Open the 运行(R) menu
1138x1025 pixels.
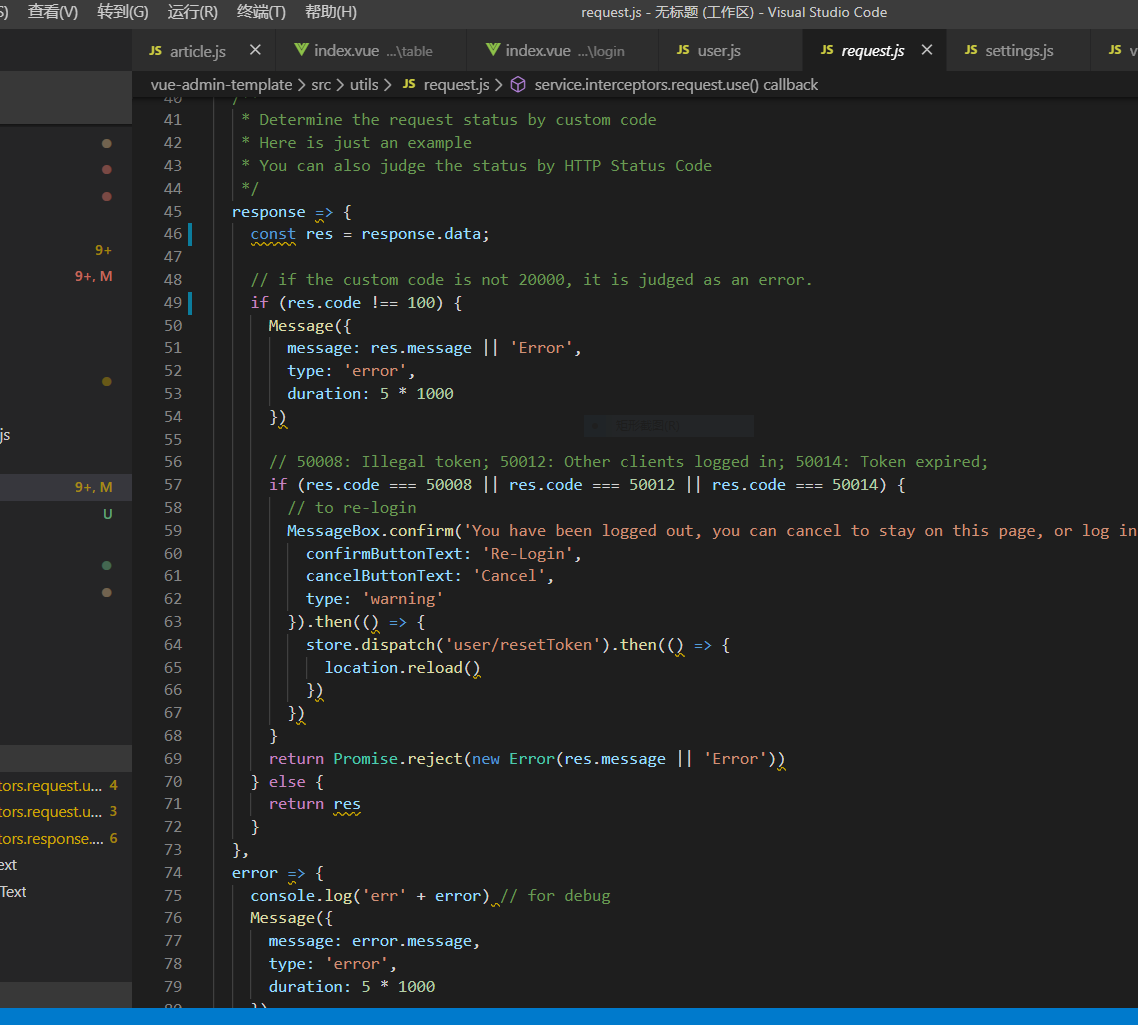point(192,12)
